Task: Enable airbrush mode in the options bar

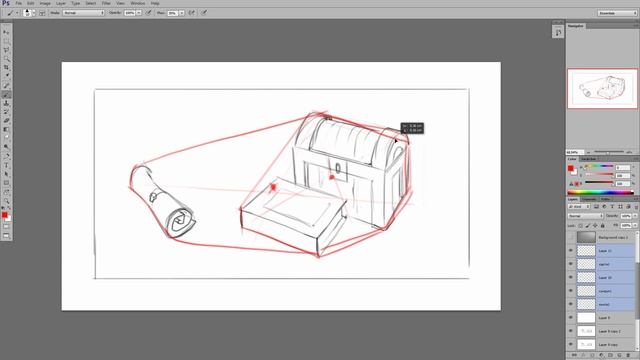Action: click(x=192, y=13)
